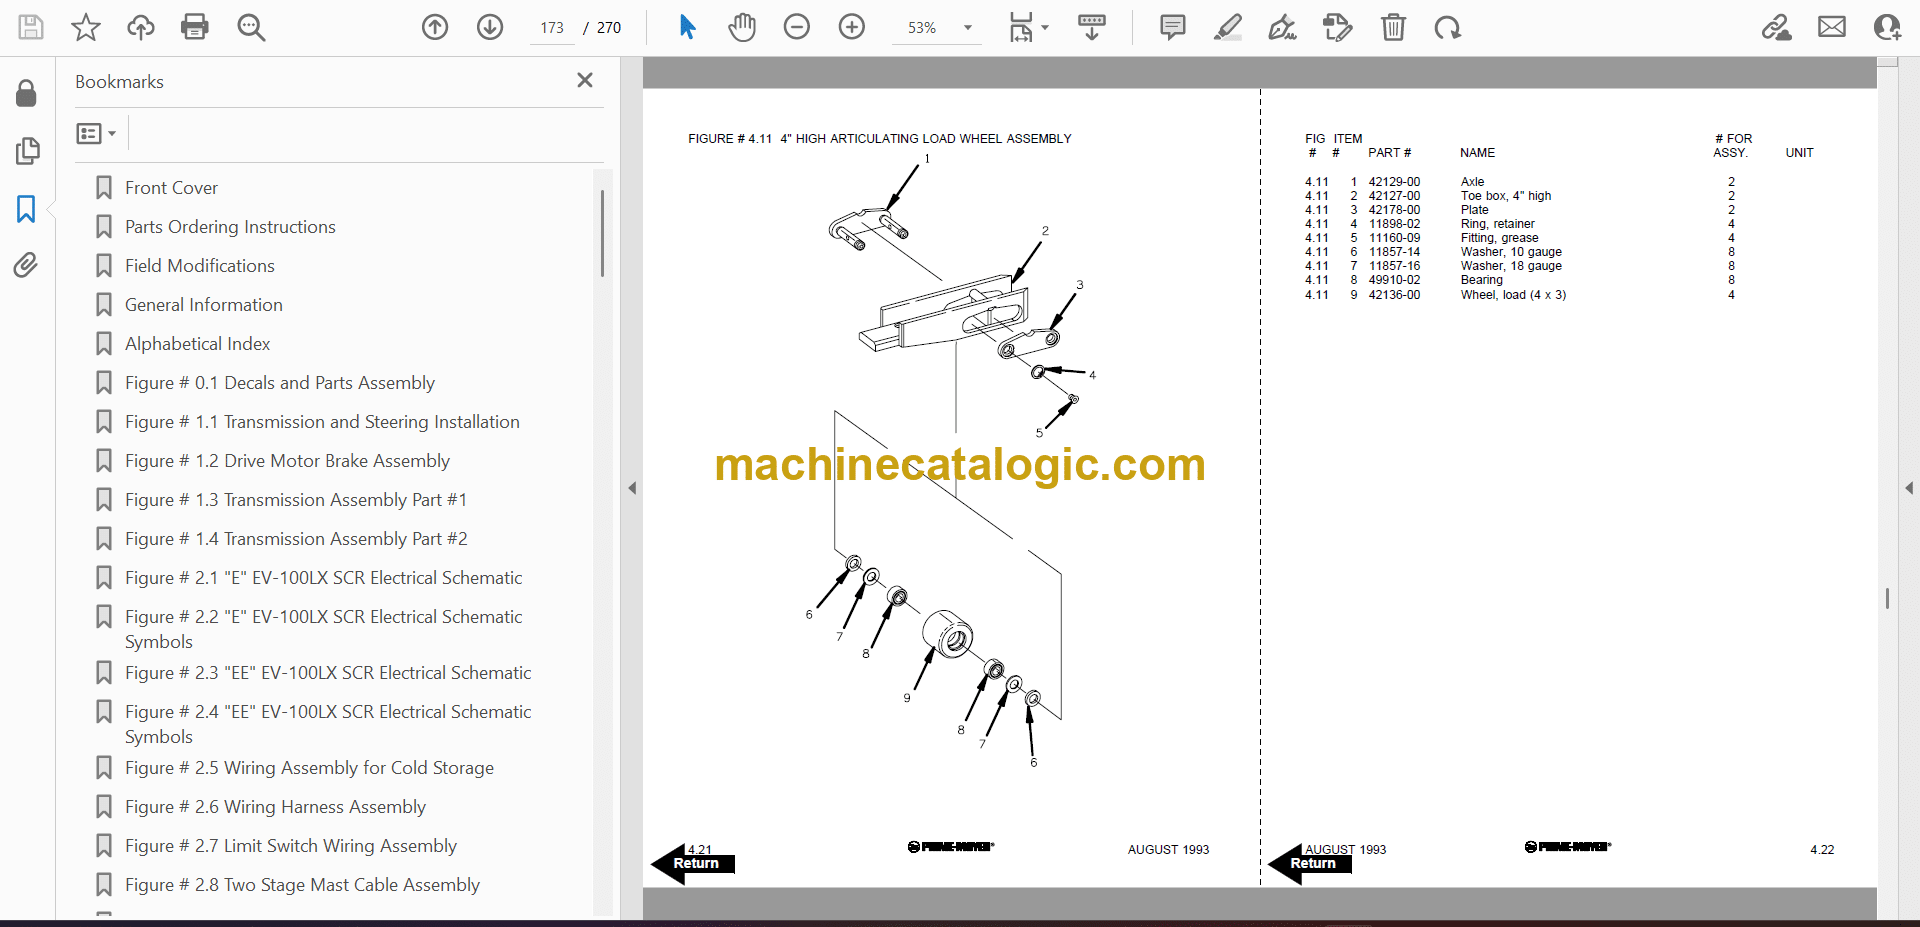Open Figure # 2.6 Wiring Harness Assembly bookmark
Viewport: 1920px width, 927px height.
(275, 807)
